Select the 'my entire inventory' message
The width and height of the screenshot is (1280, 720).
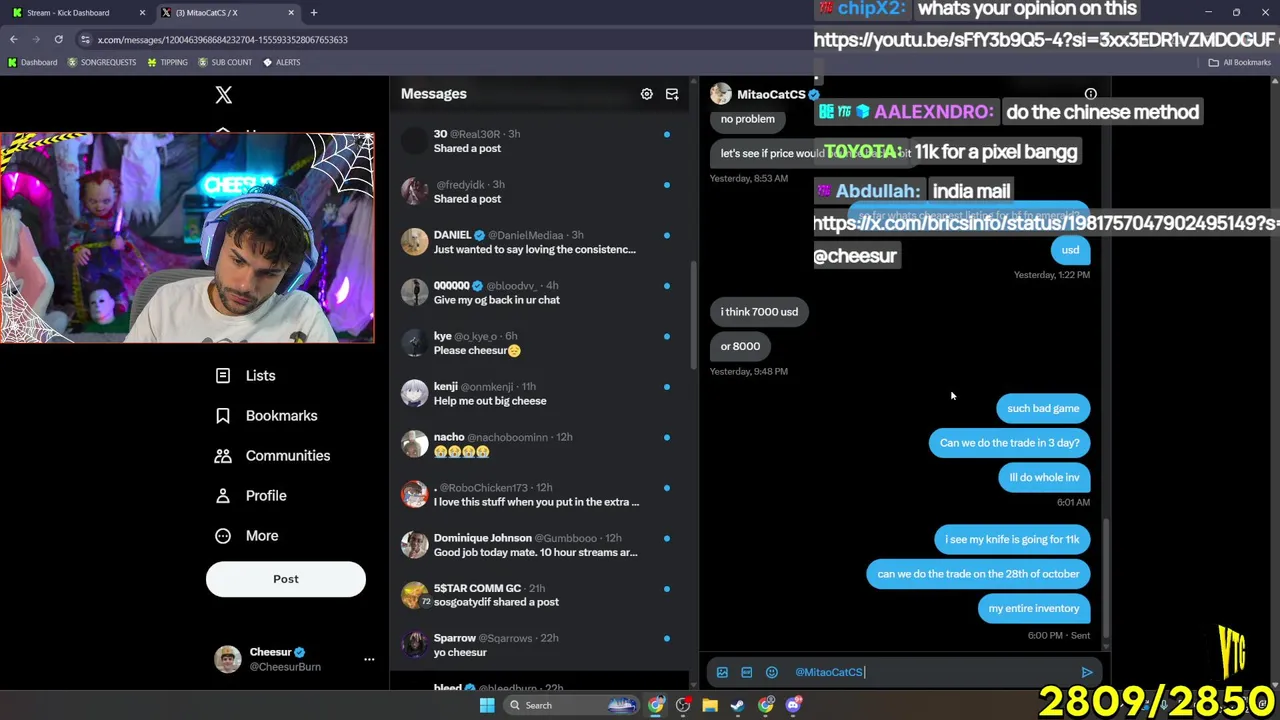(1034, 608)
